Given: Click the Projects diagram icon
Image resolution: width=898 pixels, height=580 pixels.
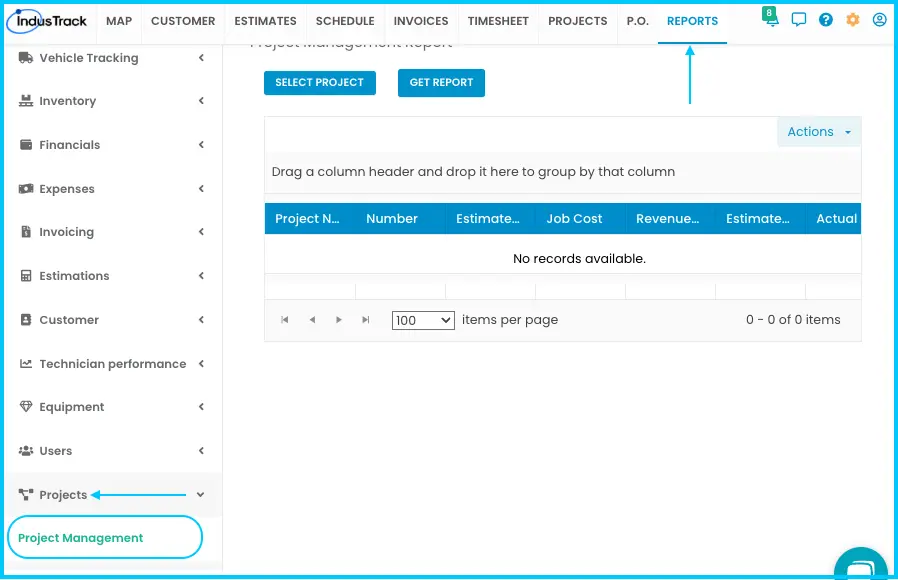Looking at the screenshot, I should 26,495.
